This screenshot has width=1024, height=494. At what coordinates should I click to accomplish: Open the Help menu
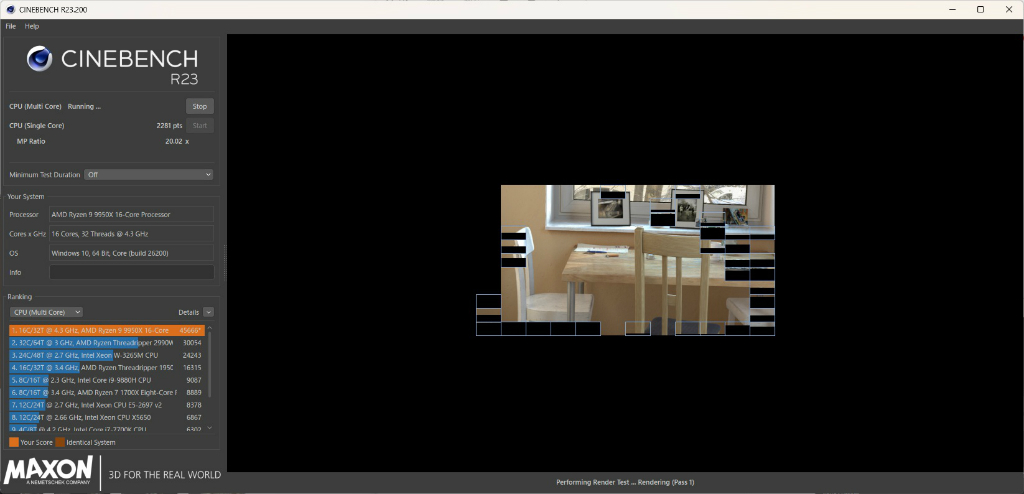click(32, 26)
